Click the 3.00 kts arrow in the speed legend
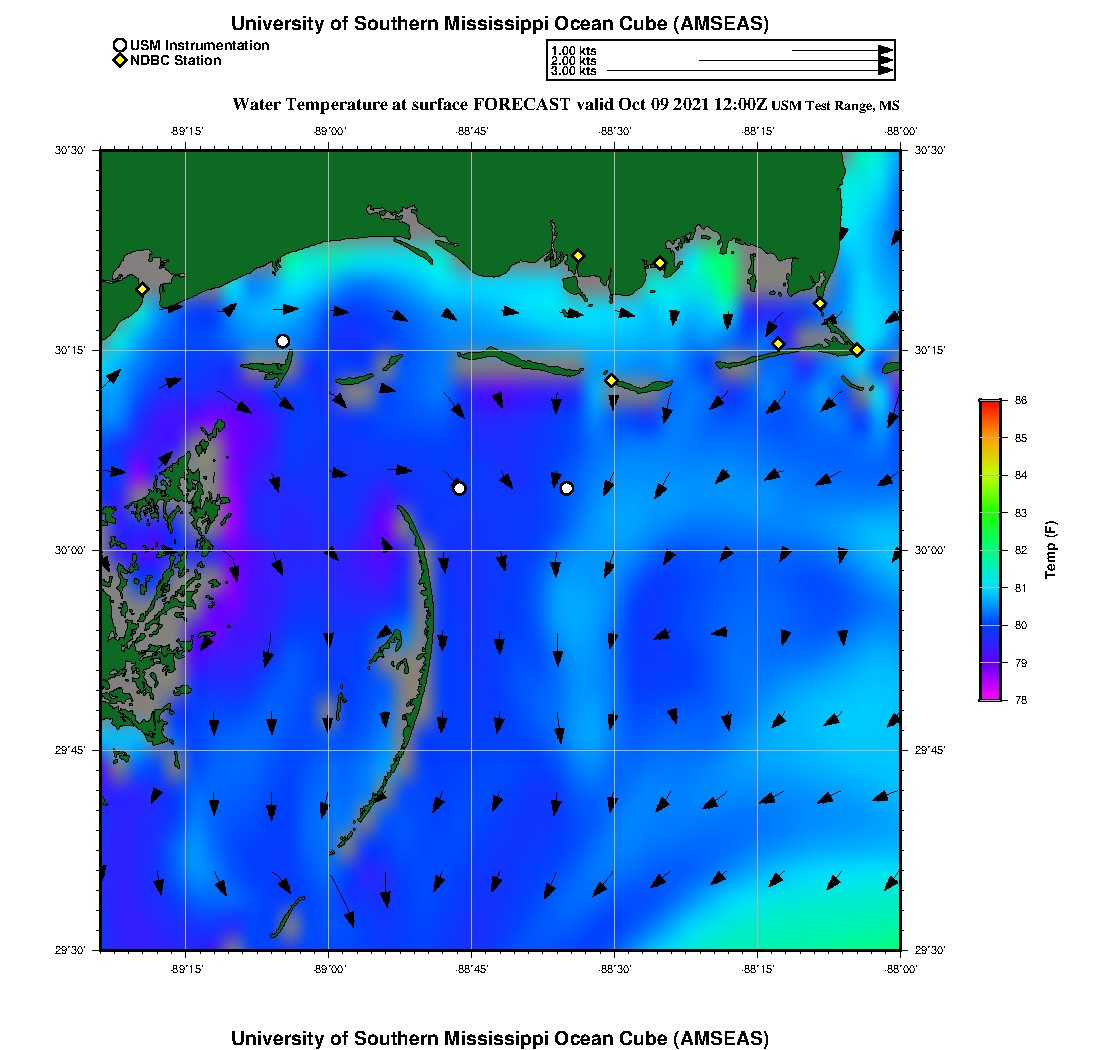Viewport: 1100px width, 1050px height. coord(748,71)
